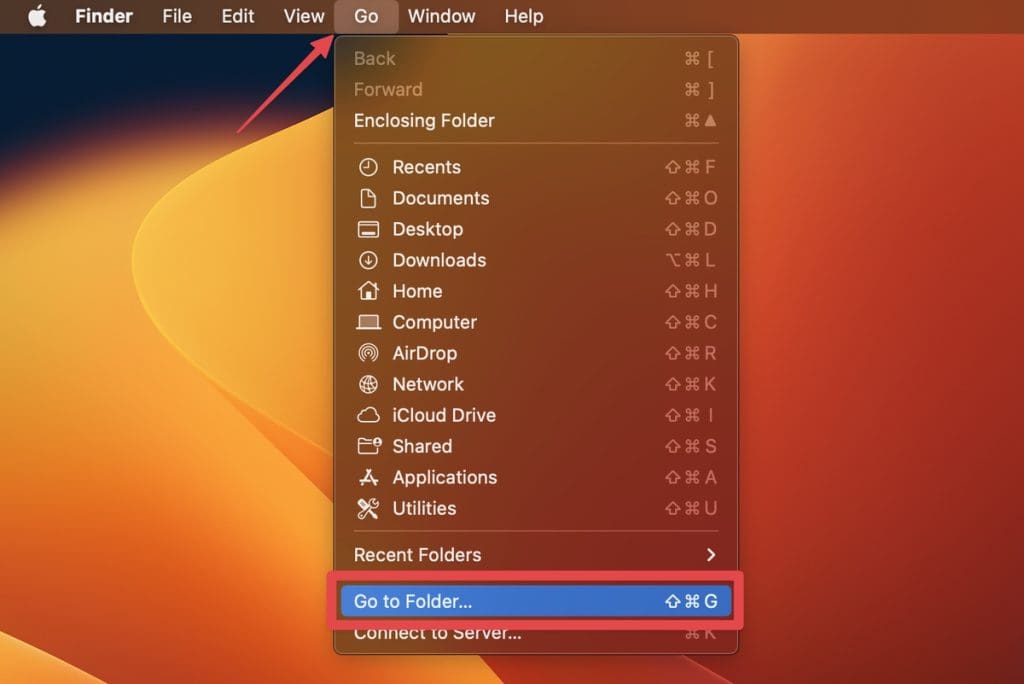This screenshot has width=1024, height=684.
Task: Go to the Home folder
Action: click(x=536, y=291)
